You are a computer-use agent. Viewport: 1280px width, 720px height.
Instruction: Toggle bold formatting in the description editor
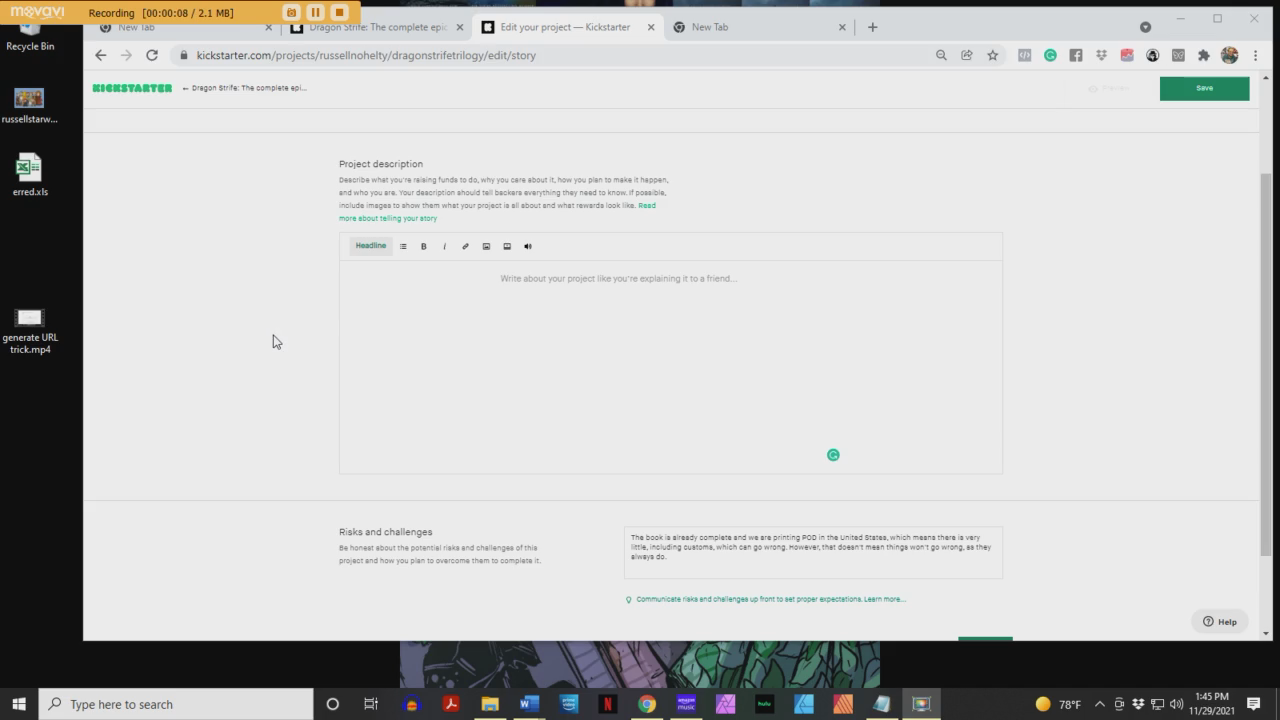tap(423, 246)
